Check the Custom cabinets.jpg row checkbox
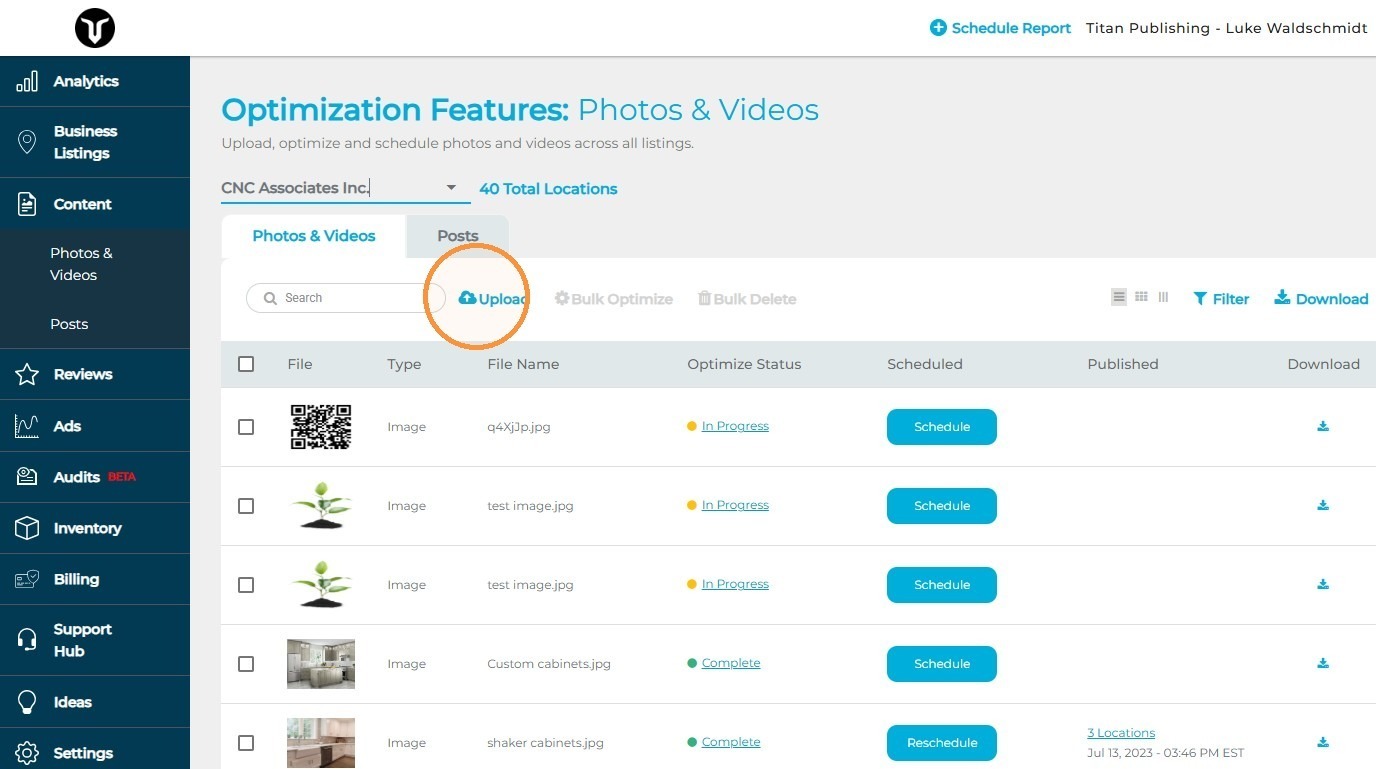This screenshot has width=1376, height=769. [246, 664]
